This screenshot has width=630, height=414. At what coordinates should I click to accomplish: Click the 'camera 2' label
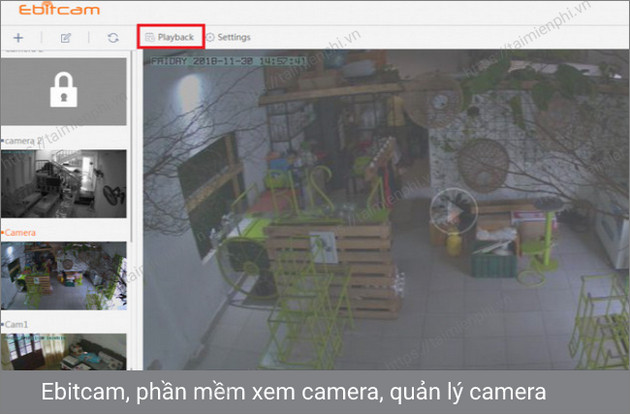tap(22, 141)
